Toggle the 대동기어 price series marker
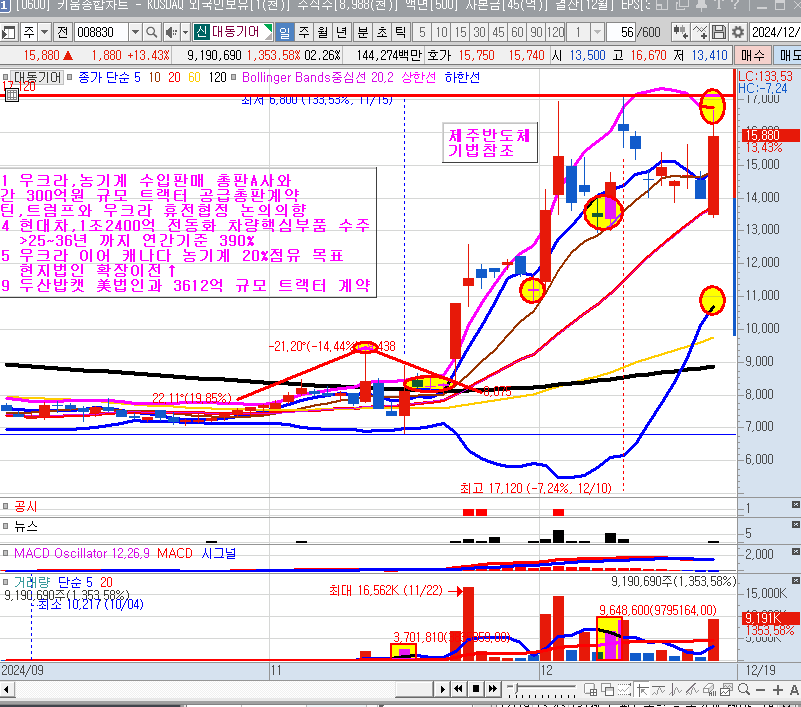Viewport: 801px width, 707px height. 7,76
